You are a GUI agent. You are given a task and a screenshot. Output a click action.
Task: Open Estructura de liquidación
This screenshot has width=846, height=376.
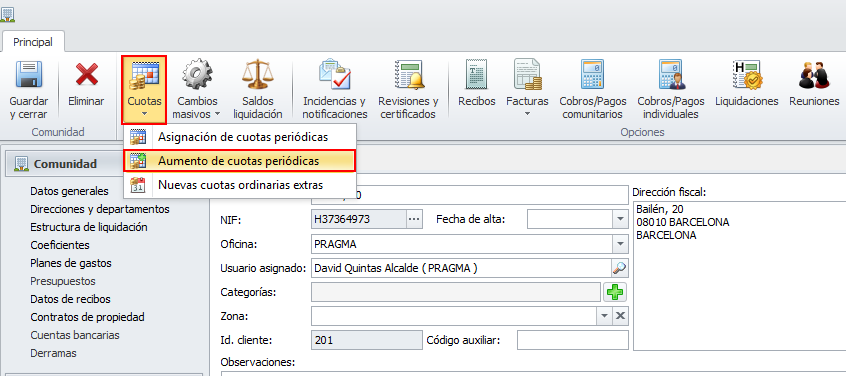click(x=89, y=227)
